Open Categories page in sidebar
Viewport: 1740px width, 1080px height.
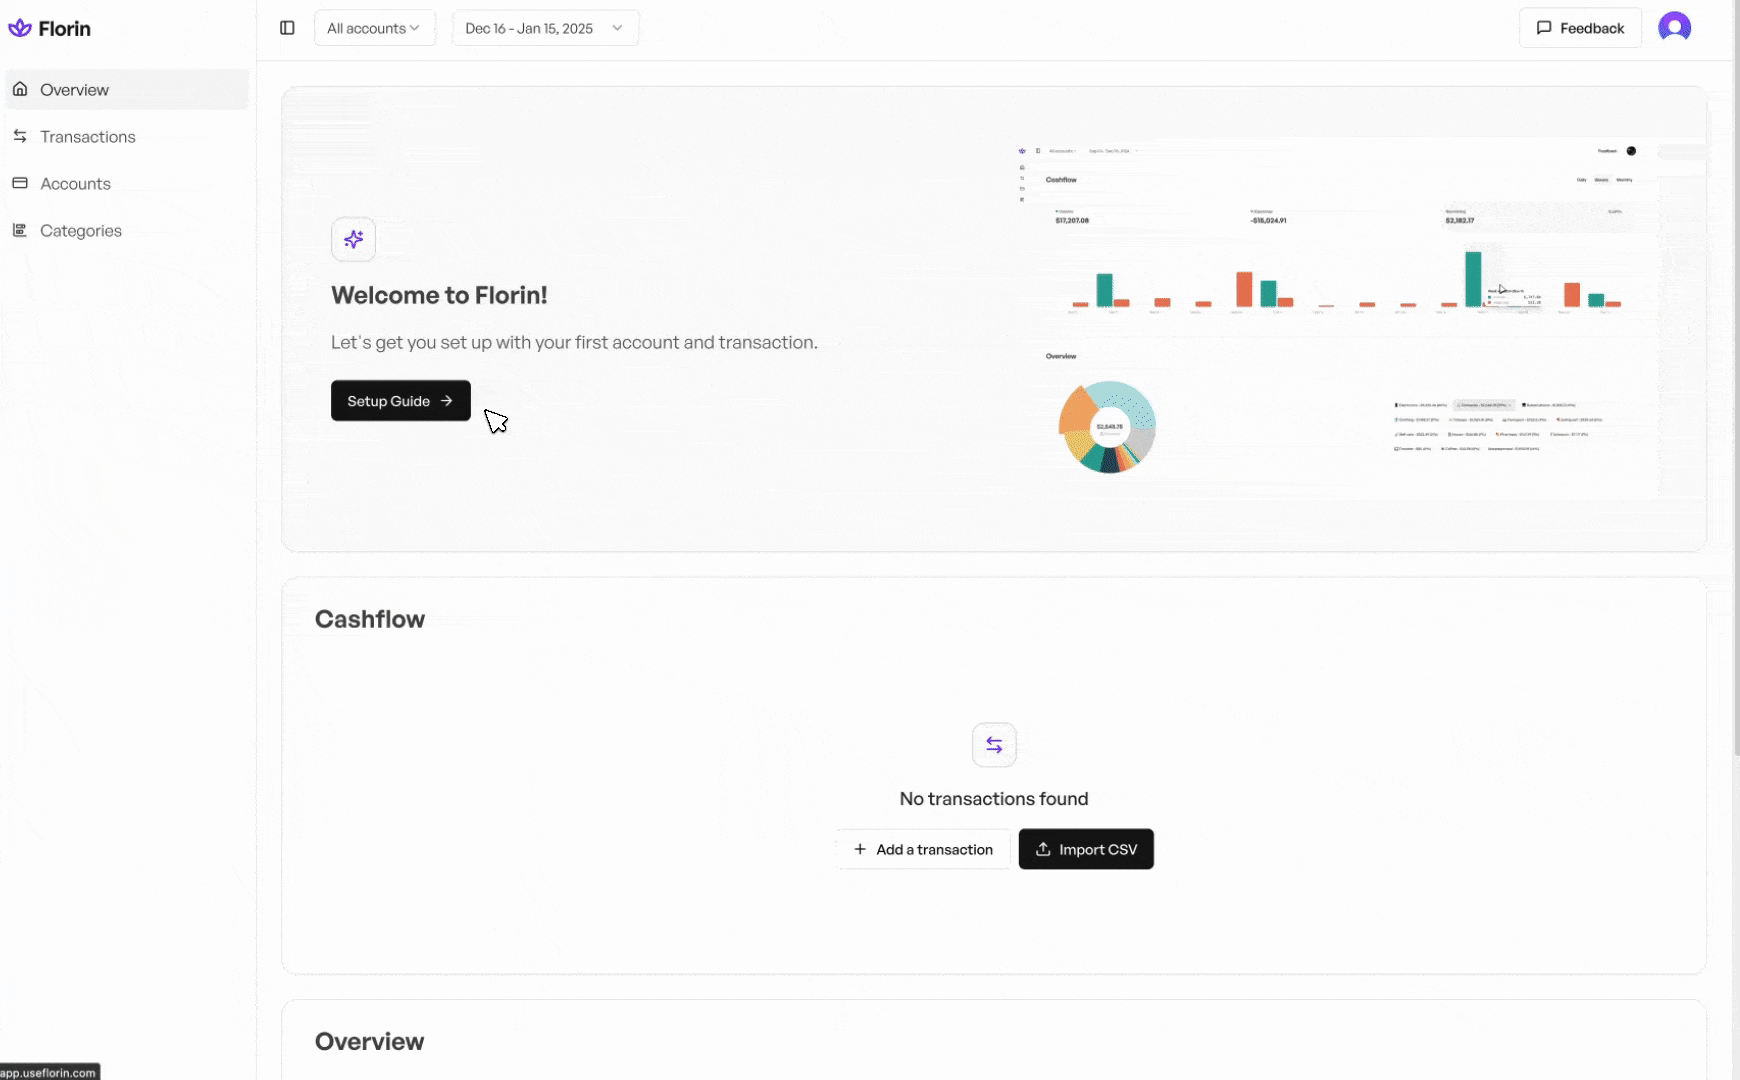[x=127, y=231]
